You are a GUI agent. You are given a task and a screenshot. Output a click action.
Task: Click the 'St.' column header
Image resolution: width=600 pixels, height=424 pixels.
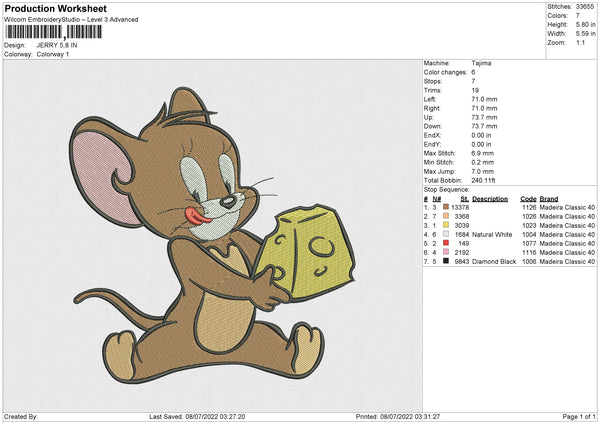pos(465,199)
